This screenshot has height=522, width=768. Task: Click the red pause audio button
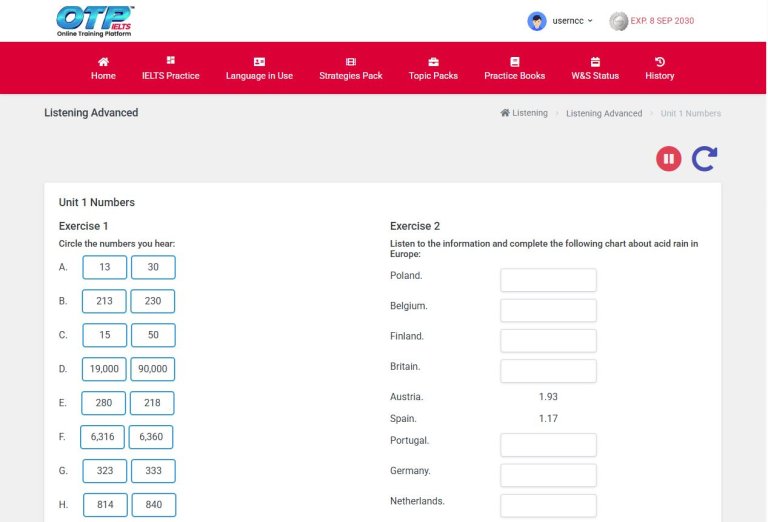(x=669, y=158)
